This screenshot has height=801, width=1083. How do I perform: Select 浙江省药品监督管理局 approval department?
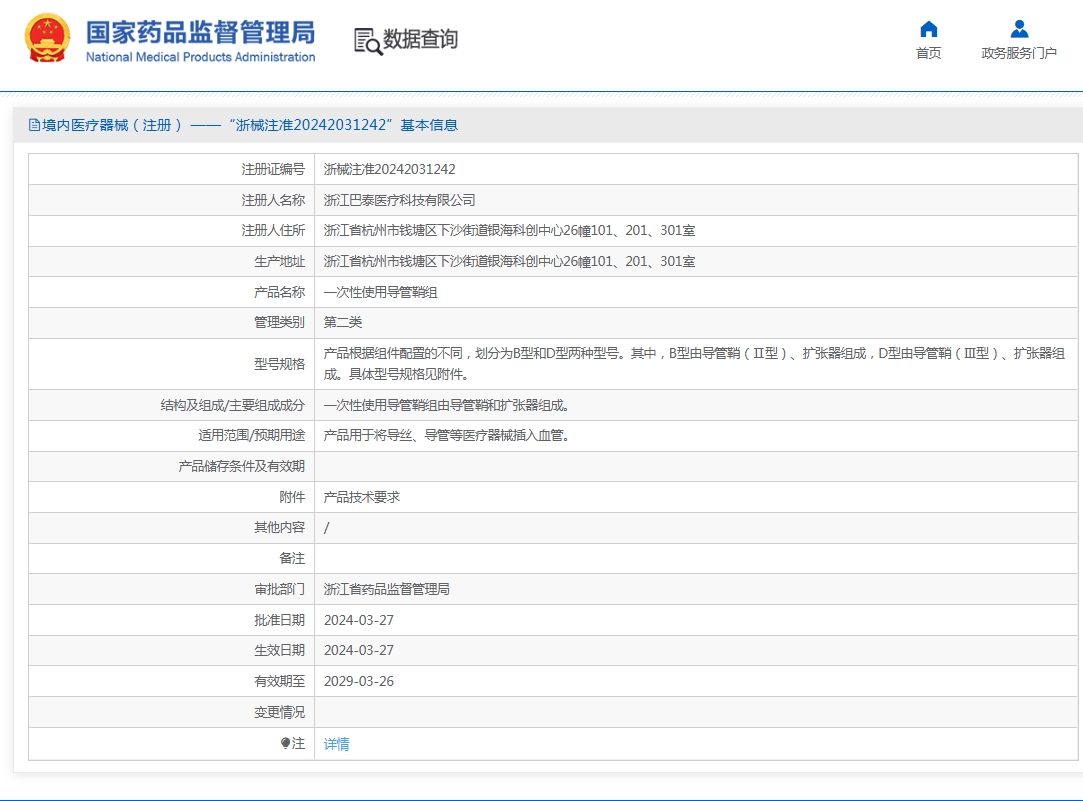pos(387,589)
